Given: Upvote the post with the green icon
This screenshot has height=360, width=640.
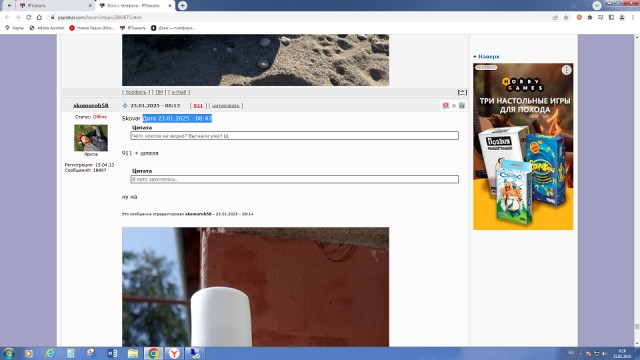Looking at the screenshot, I should coord(462,105).
